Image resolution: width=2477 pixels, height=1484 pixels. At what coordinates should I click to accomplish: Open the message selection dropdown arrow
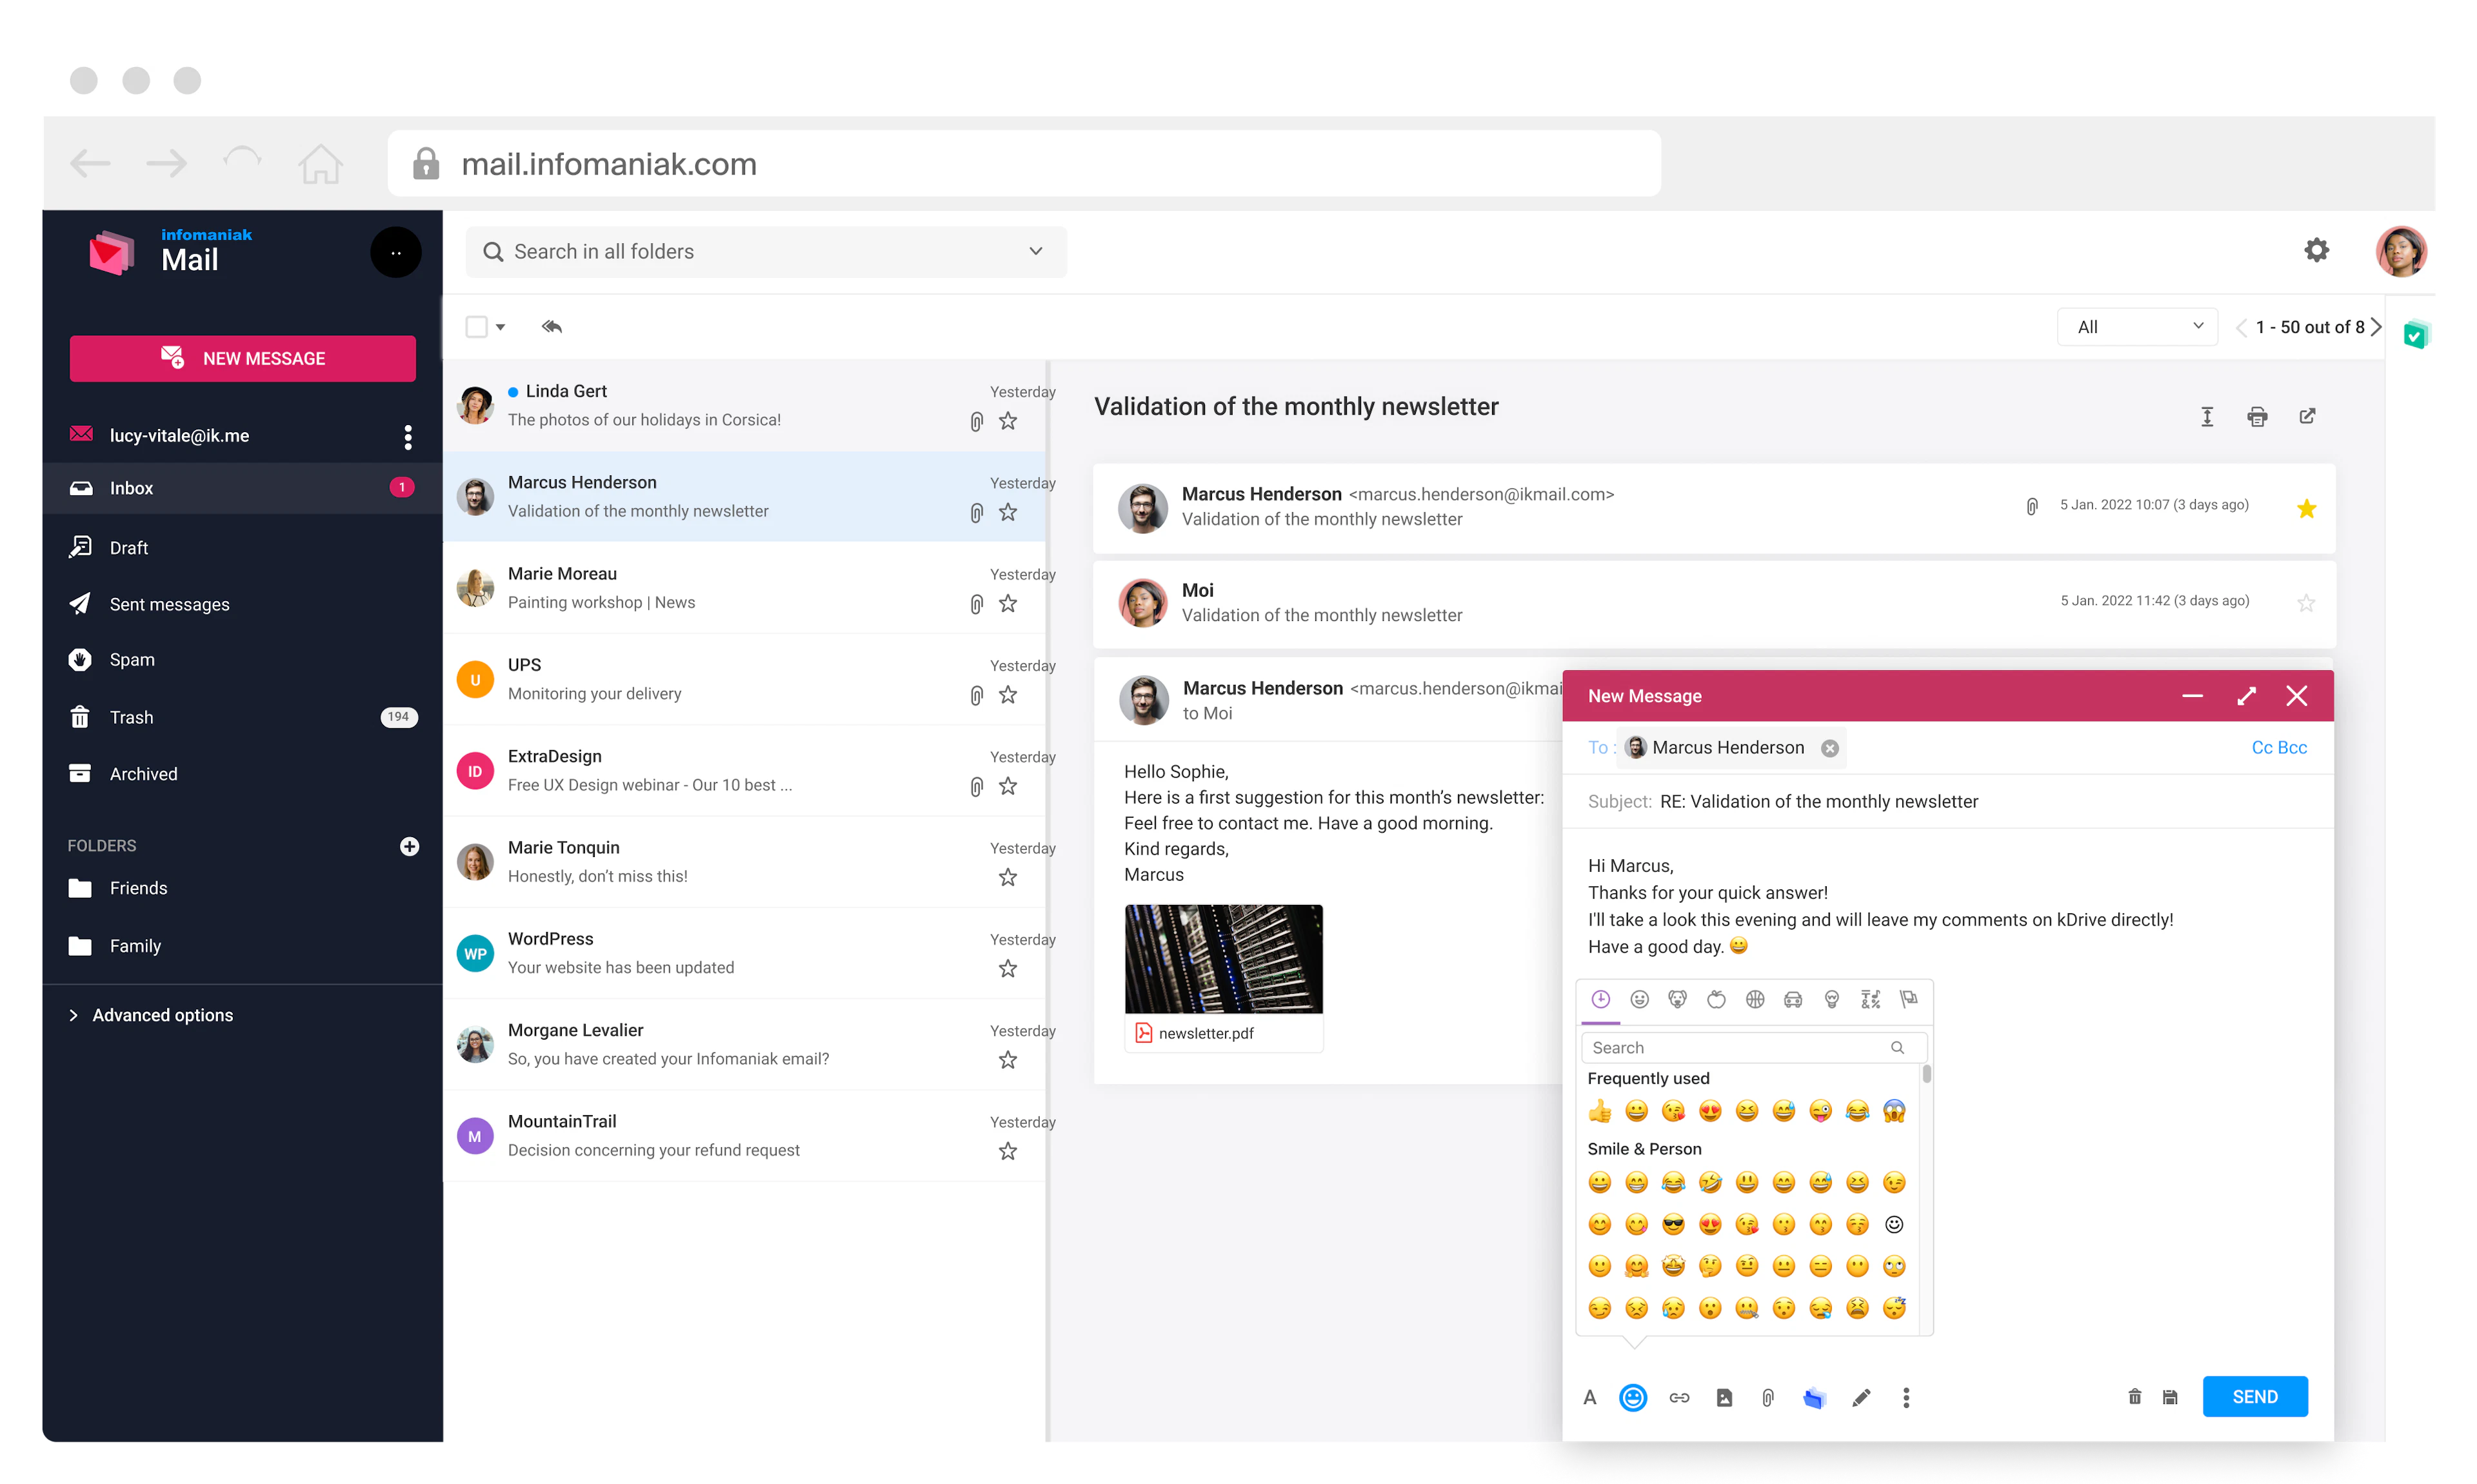500,326
